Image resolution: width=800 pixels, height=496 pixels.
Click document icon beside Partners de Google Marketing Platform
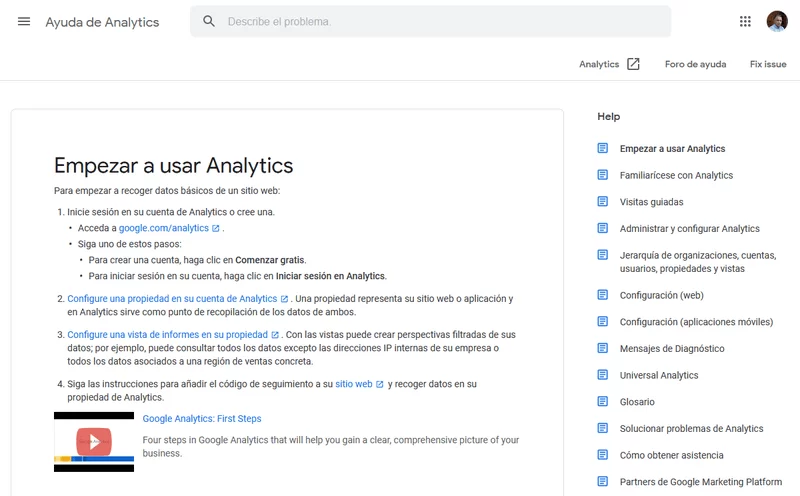point(603,481)
